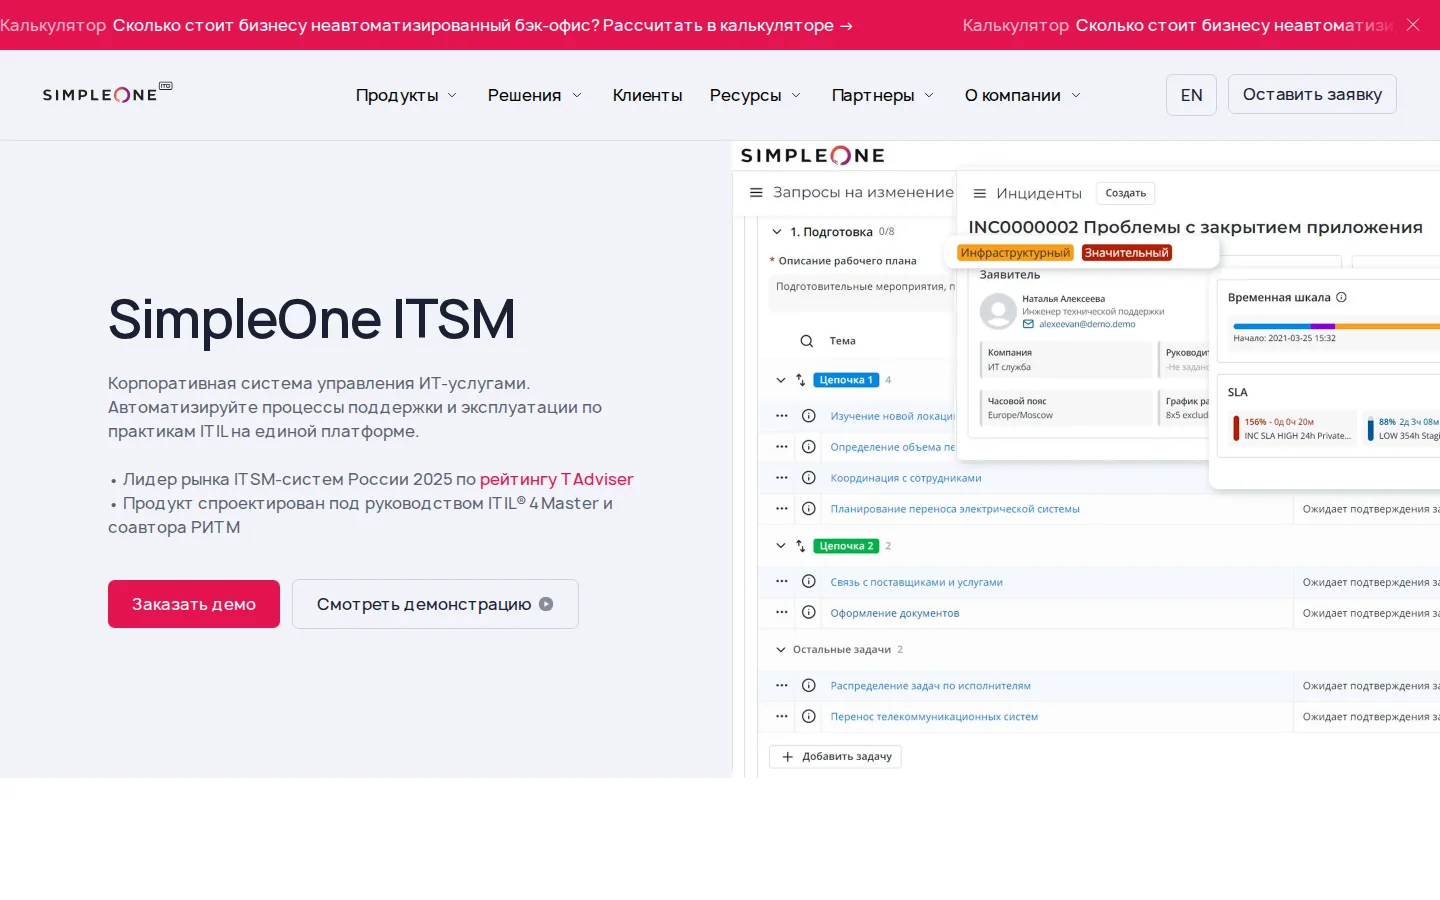1440x900 pixels.
Task: Close the top calculator banner
Action: tap(1413, 25)
